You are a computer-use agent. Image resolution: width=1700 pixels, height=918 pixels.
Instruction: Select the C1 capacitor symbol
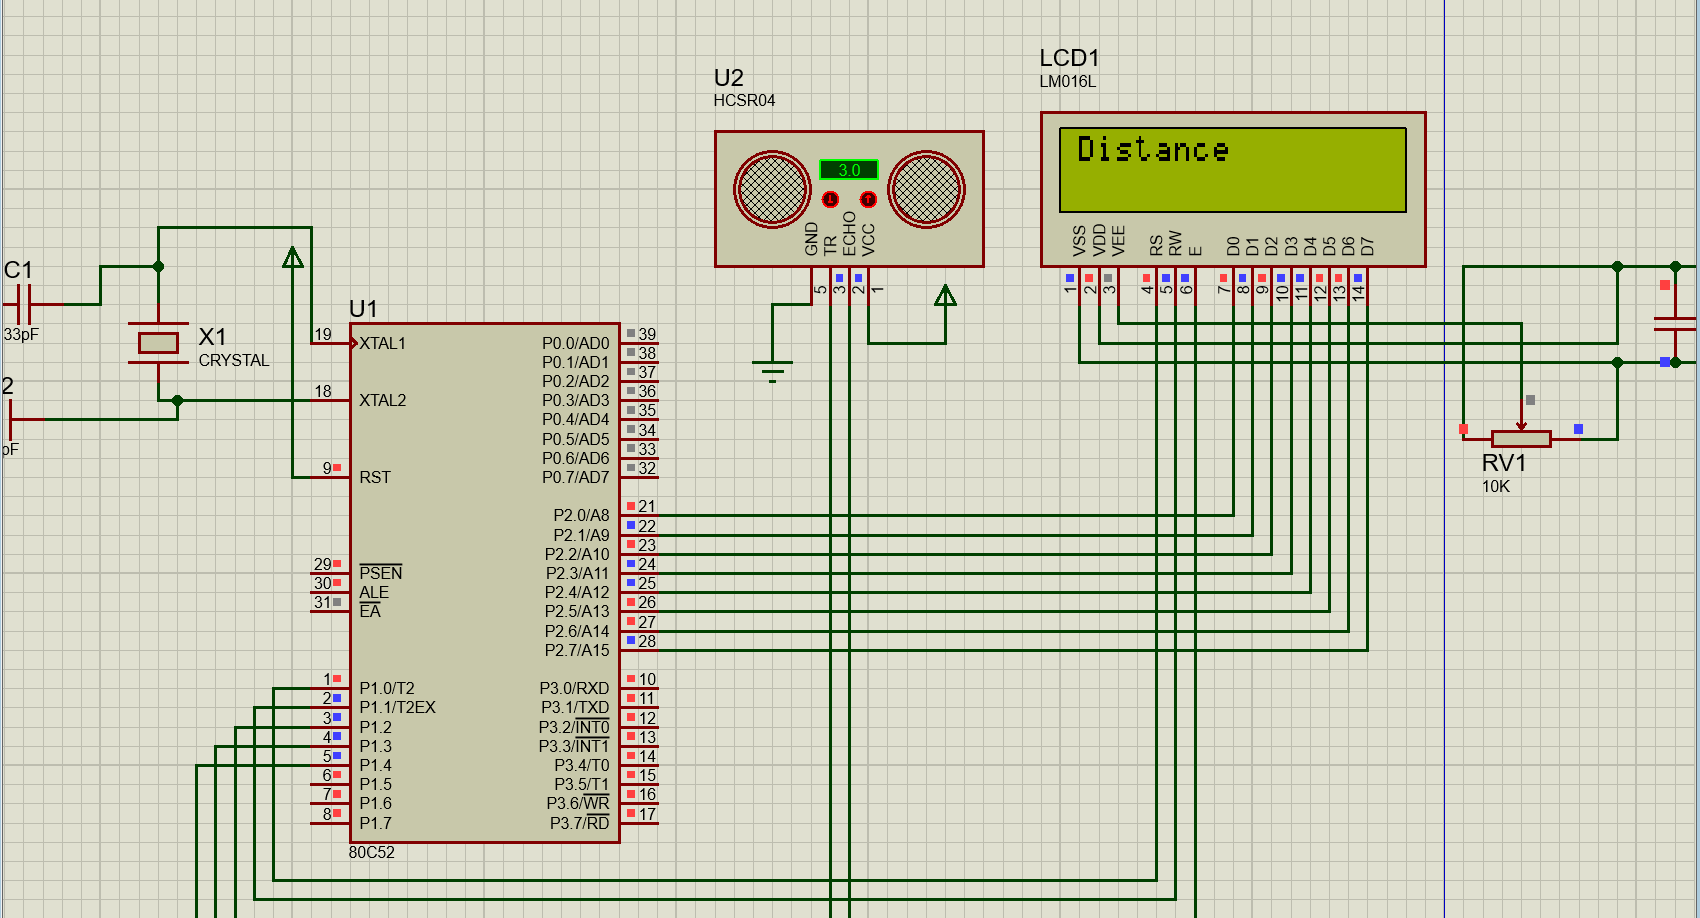tap(25, 304)
